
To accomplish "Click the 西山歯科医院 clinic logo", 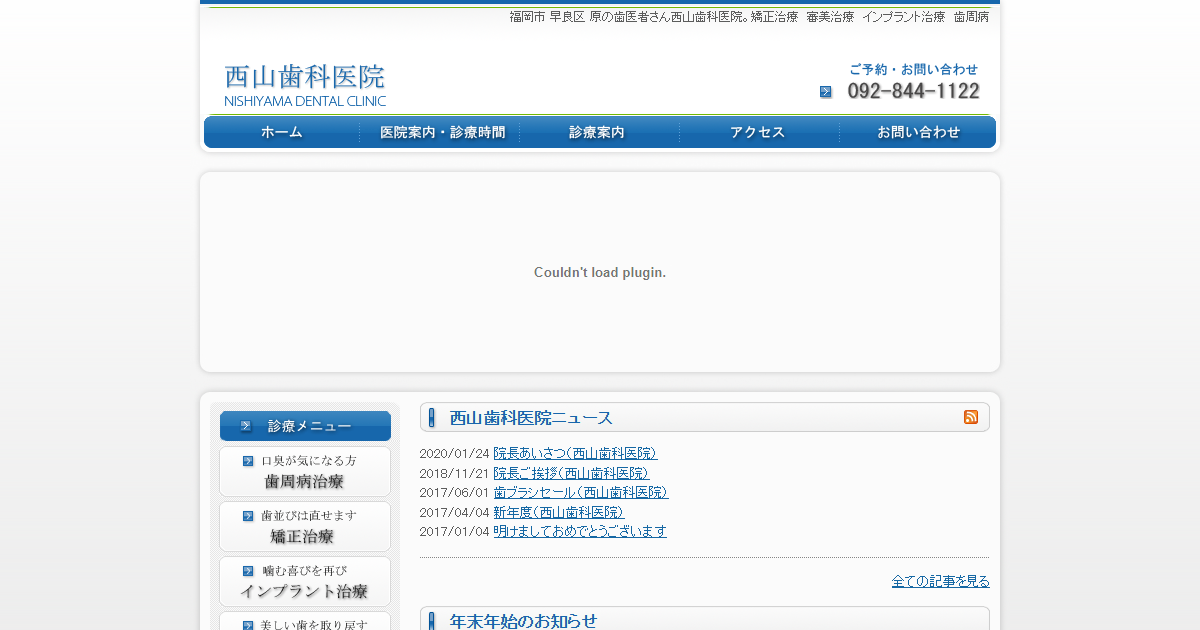I will (305, 85).
